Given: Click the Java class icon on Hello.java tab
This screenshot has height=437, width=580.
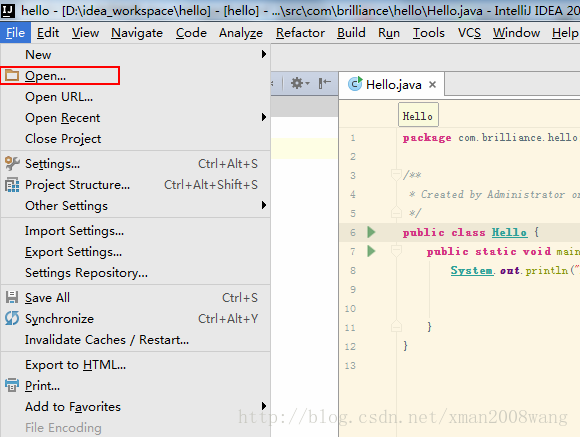Looking at the screenshot, I should (355, 84).
